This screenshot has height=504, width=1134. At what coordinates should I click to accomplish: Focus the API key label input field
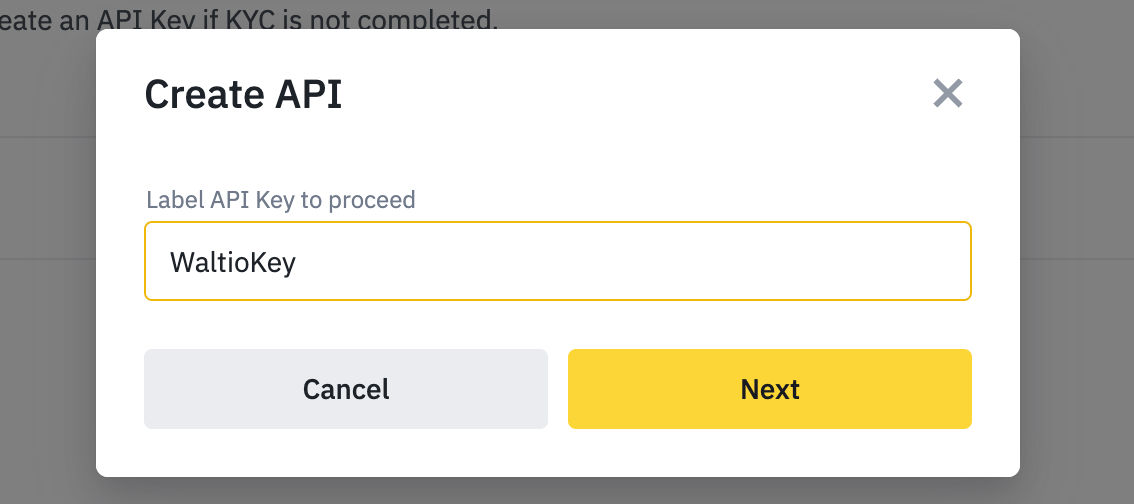[x=557, y=262]
